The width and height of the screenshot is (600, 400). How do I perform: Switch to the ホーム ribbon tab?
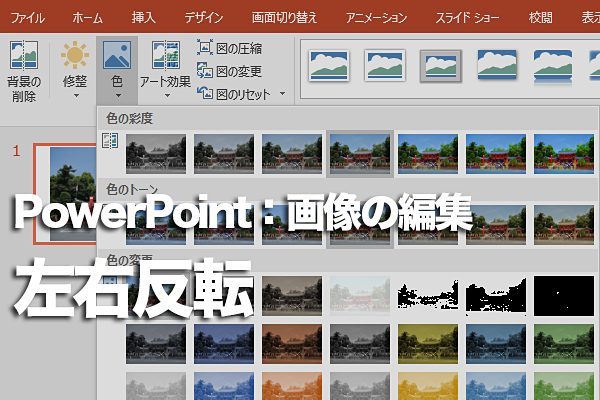(x=88, y=18)
